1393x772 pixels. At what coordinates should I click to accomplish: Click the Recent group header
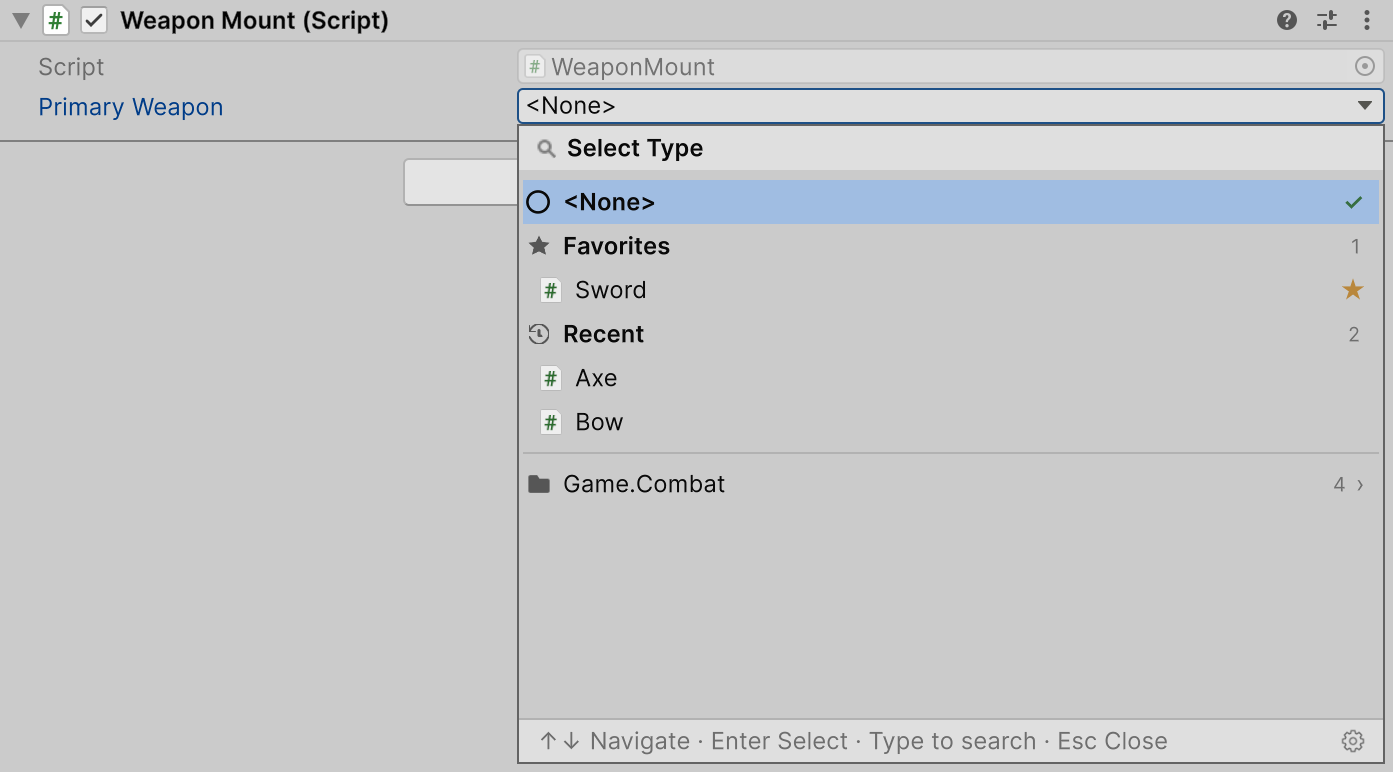coord(951,334)
